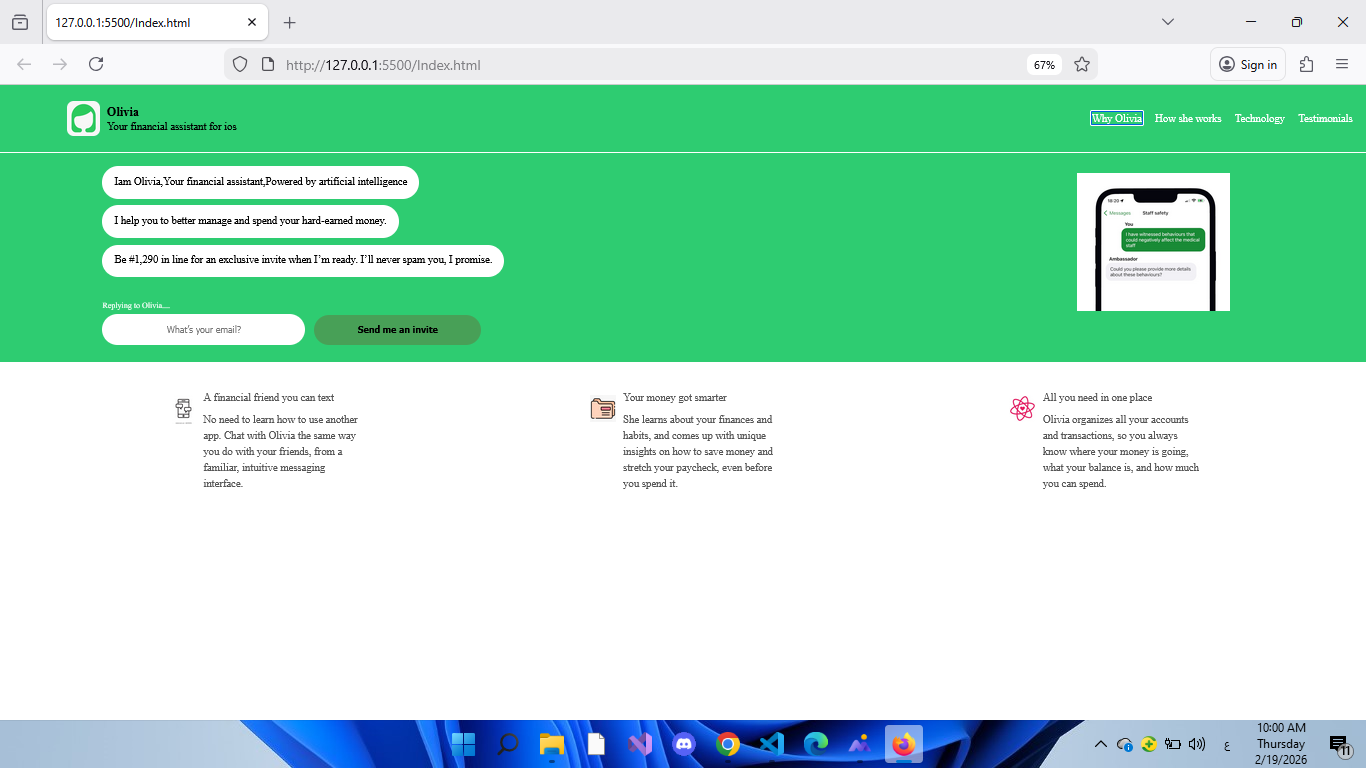The width and height of the screenshot is (1366, 768).
Task: Open Visual Studio Code from the taskbar
Action: 771,744
